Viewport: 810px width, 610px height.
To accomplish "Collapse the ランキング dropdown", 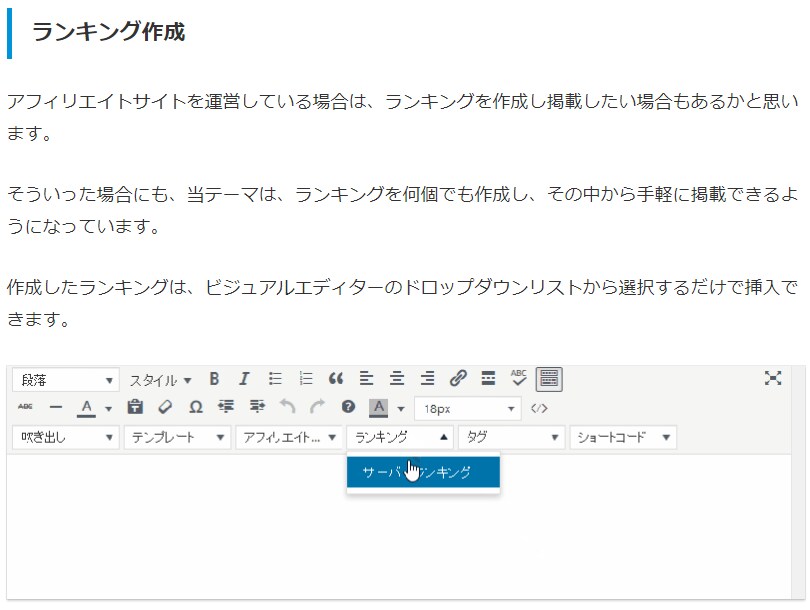I will coord(400,437).
